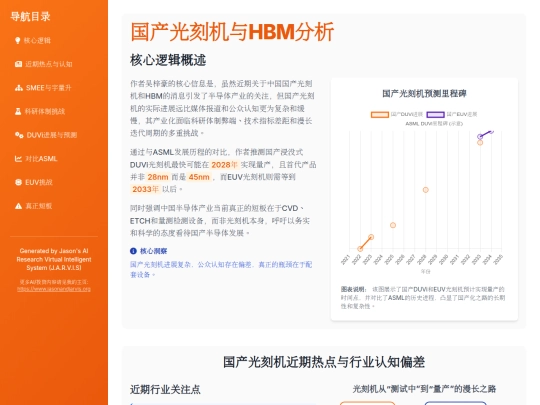Click the highlighted 45nm text
The height and width of the screenshot is (405, 540).
point(199,177)
